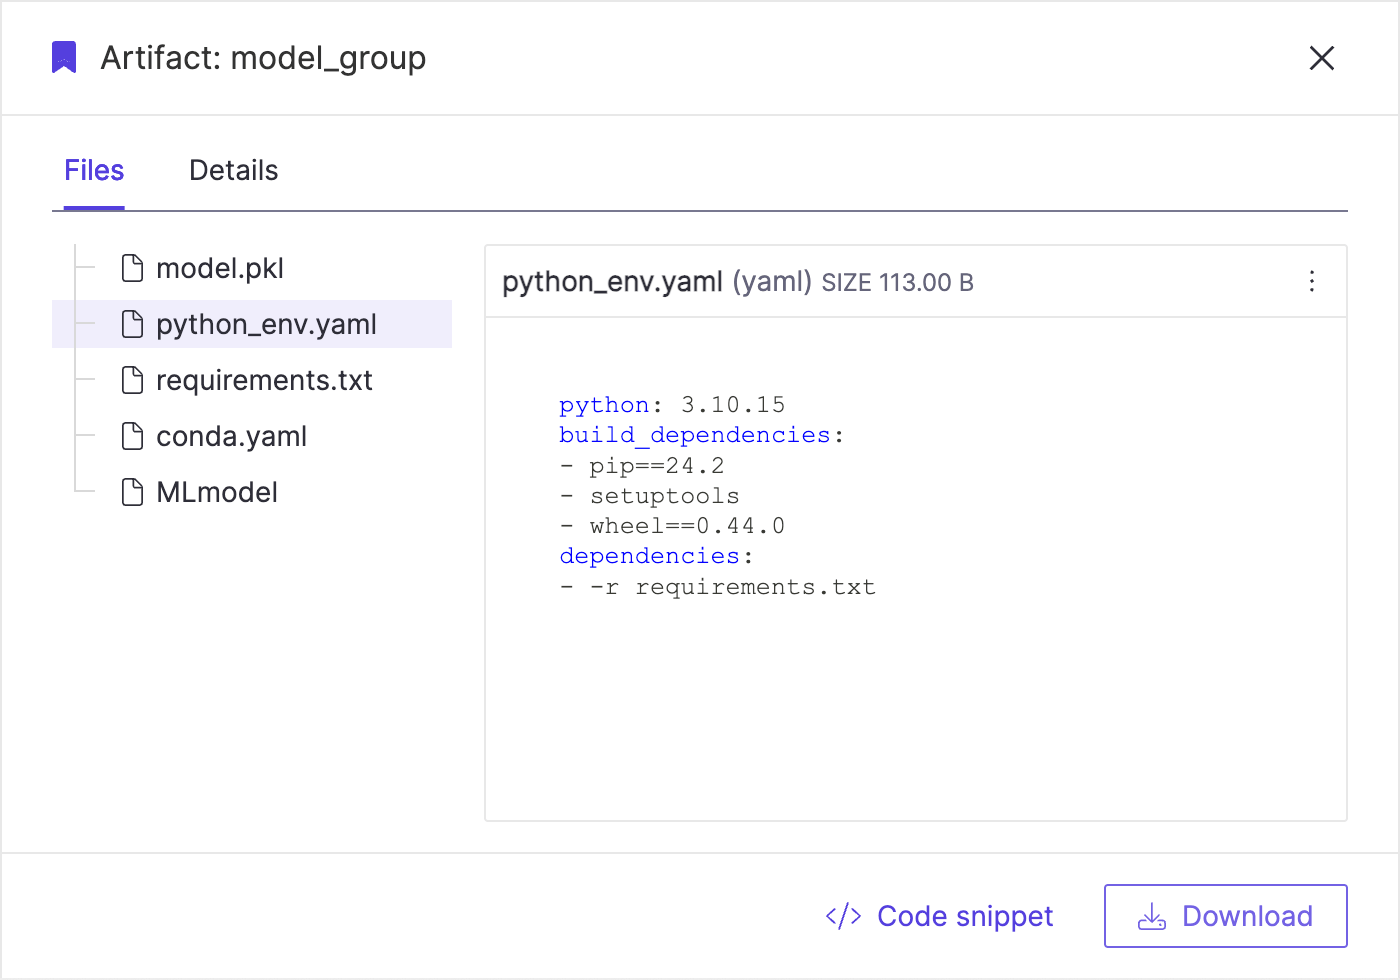Close the model_group artifact dialog

[x=1322, y=58]
